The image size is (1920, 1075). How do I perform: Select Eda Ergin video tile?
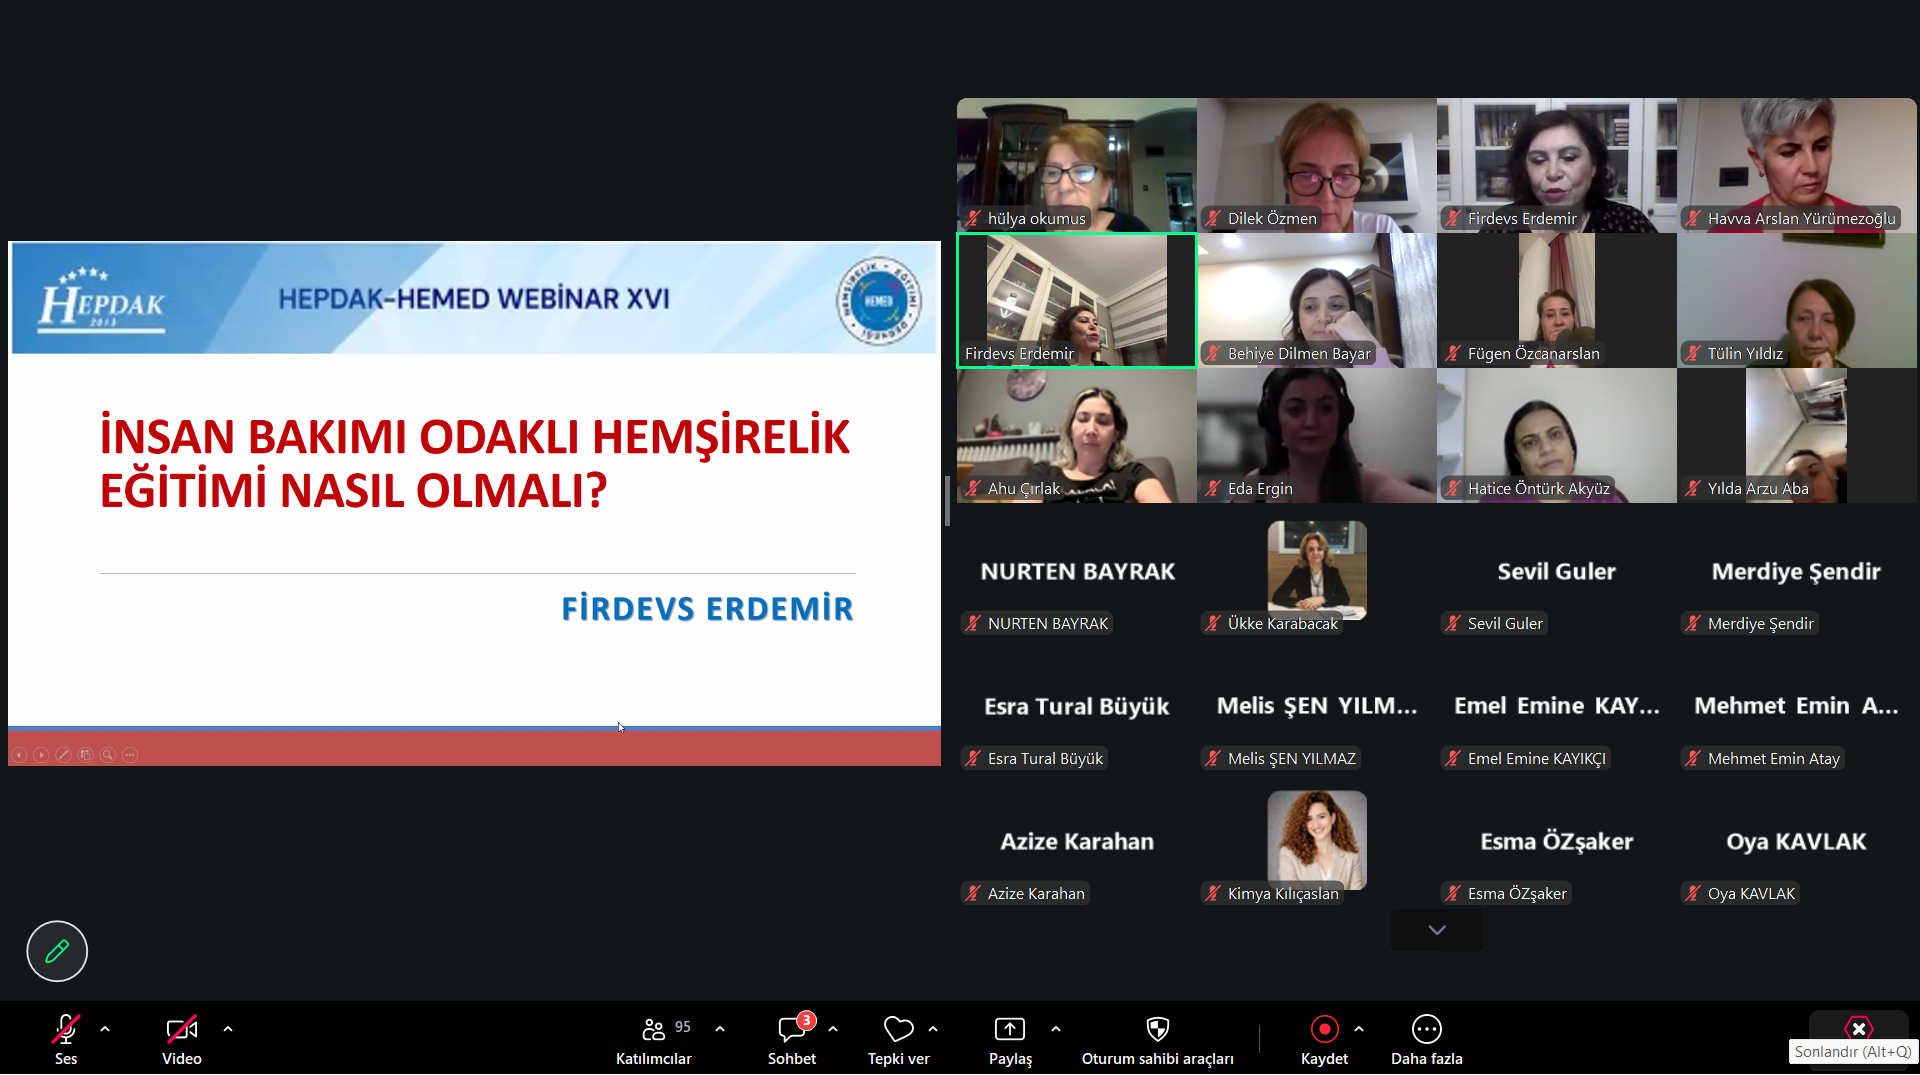1317,435
